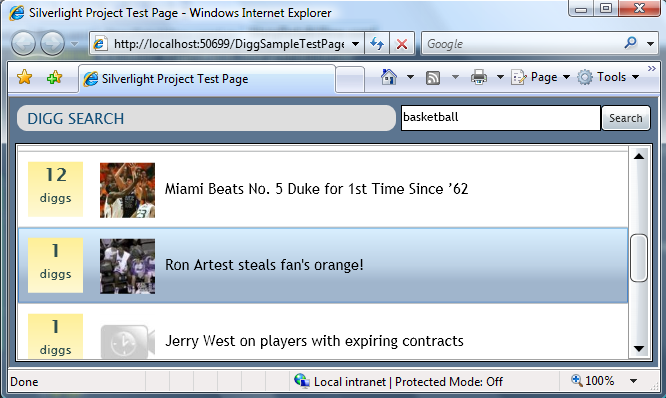Click the list scrollbar down arrow
The height and width of the screenshot is (398, 666).
pyautogui.click(x=638, y=349)
